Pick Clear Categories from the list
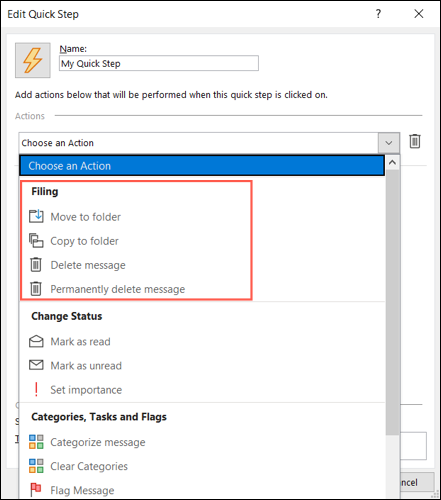The width and height of the screenshot is (441, 500). [89, 466]
